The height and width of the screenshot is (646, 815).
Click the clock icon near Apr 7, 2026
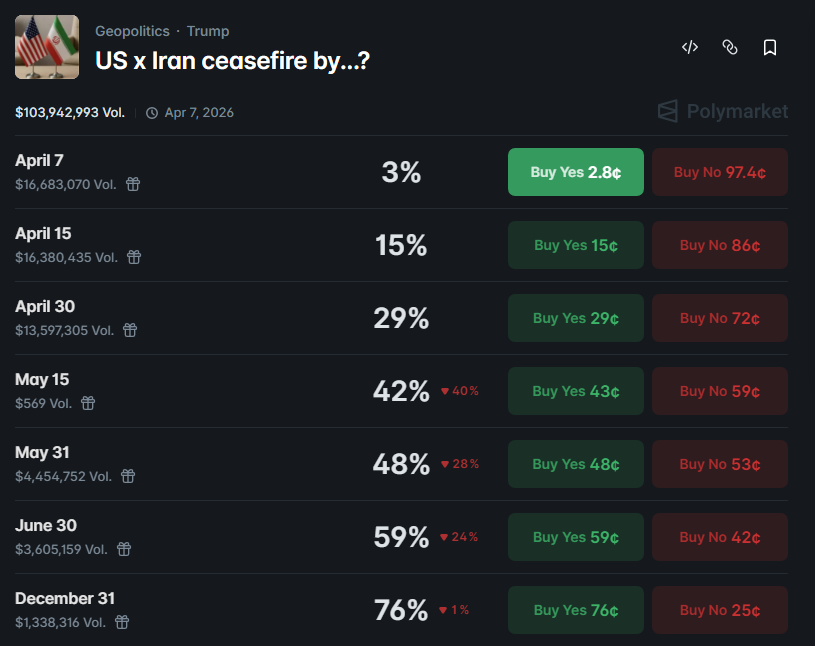click(153, 112)
